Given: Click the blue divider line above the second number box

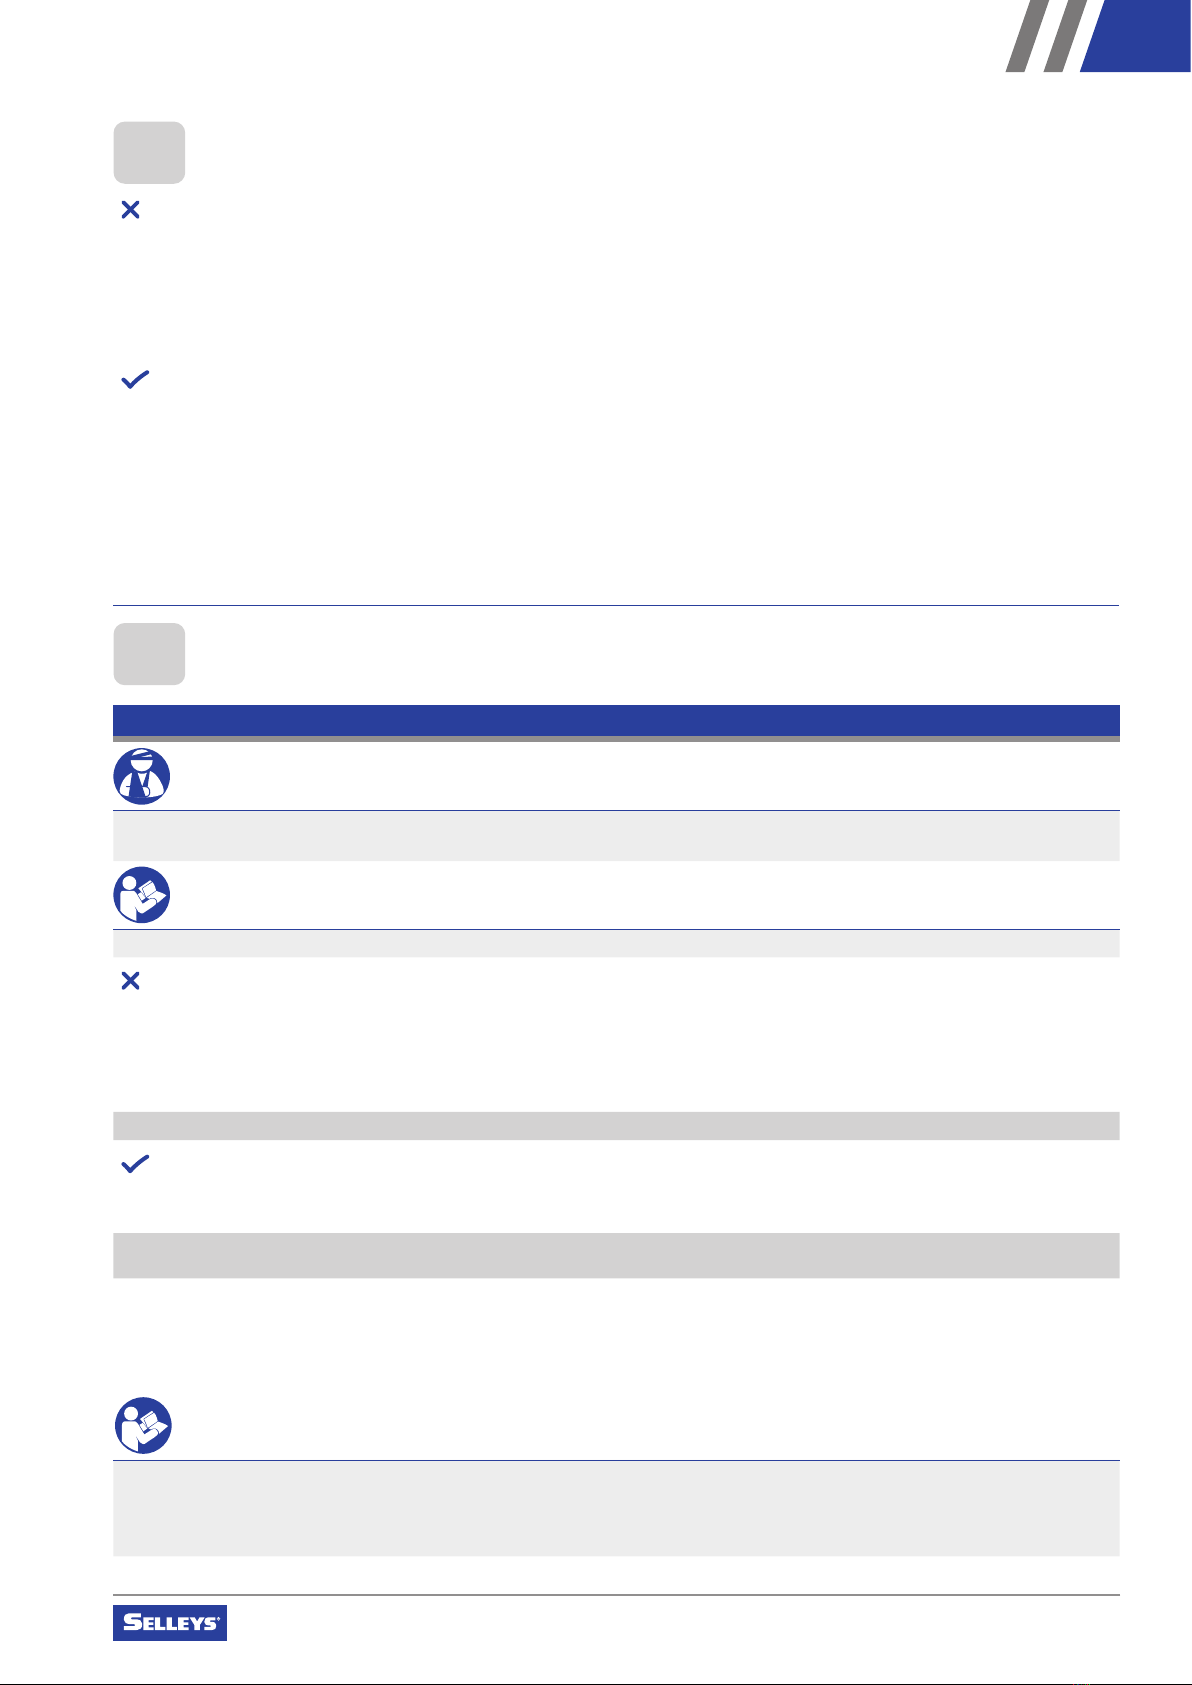Looking at the screenshot, I should tap(616, 605).
